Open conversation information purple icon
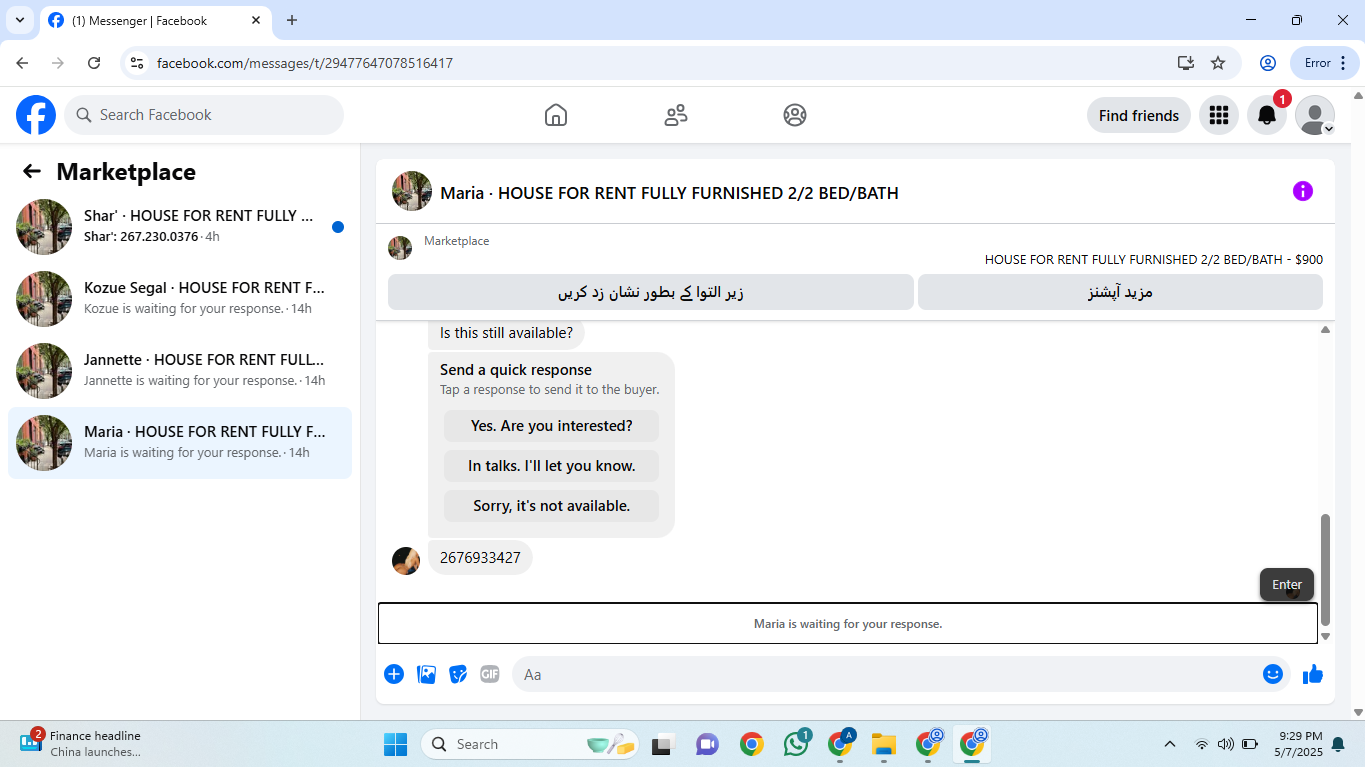This screenshot has height=767, width=1365. click(x=1303, y=191)
